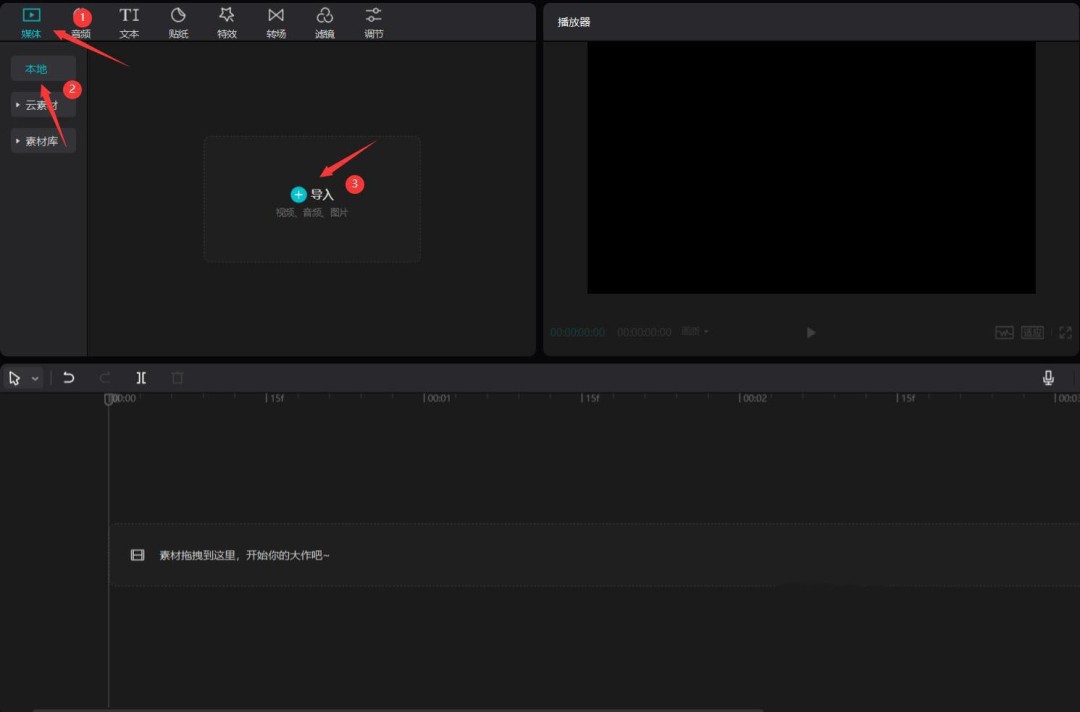Open the 贴纸 (Stickers) panel
This screenshot has width=1080, height=712.
click(178, 22)
